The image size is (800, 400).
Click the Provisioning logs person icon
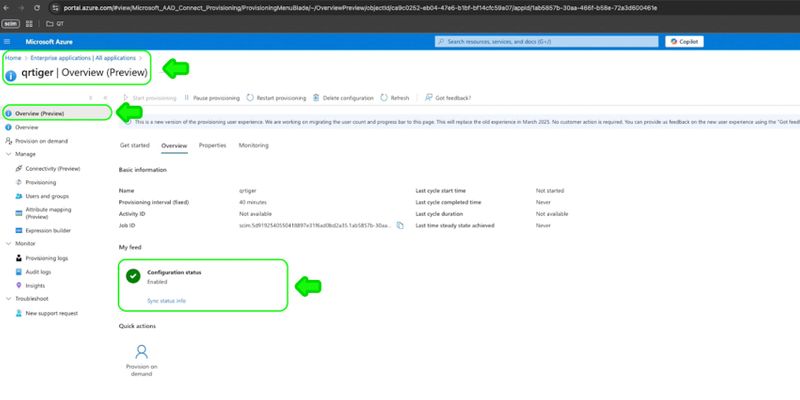click(19, 258)
